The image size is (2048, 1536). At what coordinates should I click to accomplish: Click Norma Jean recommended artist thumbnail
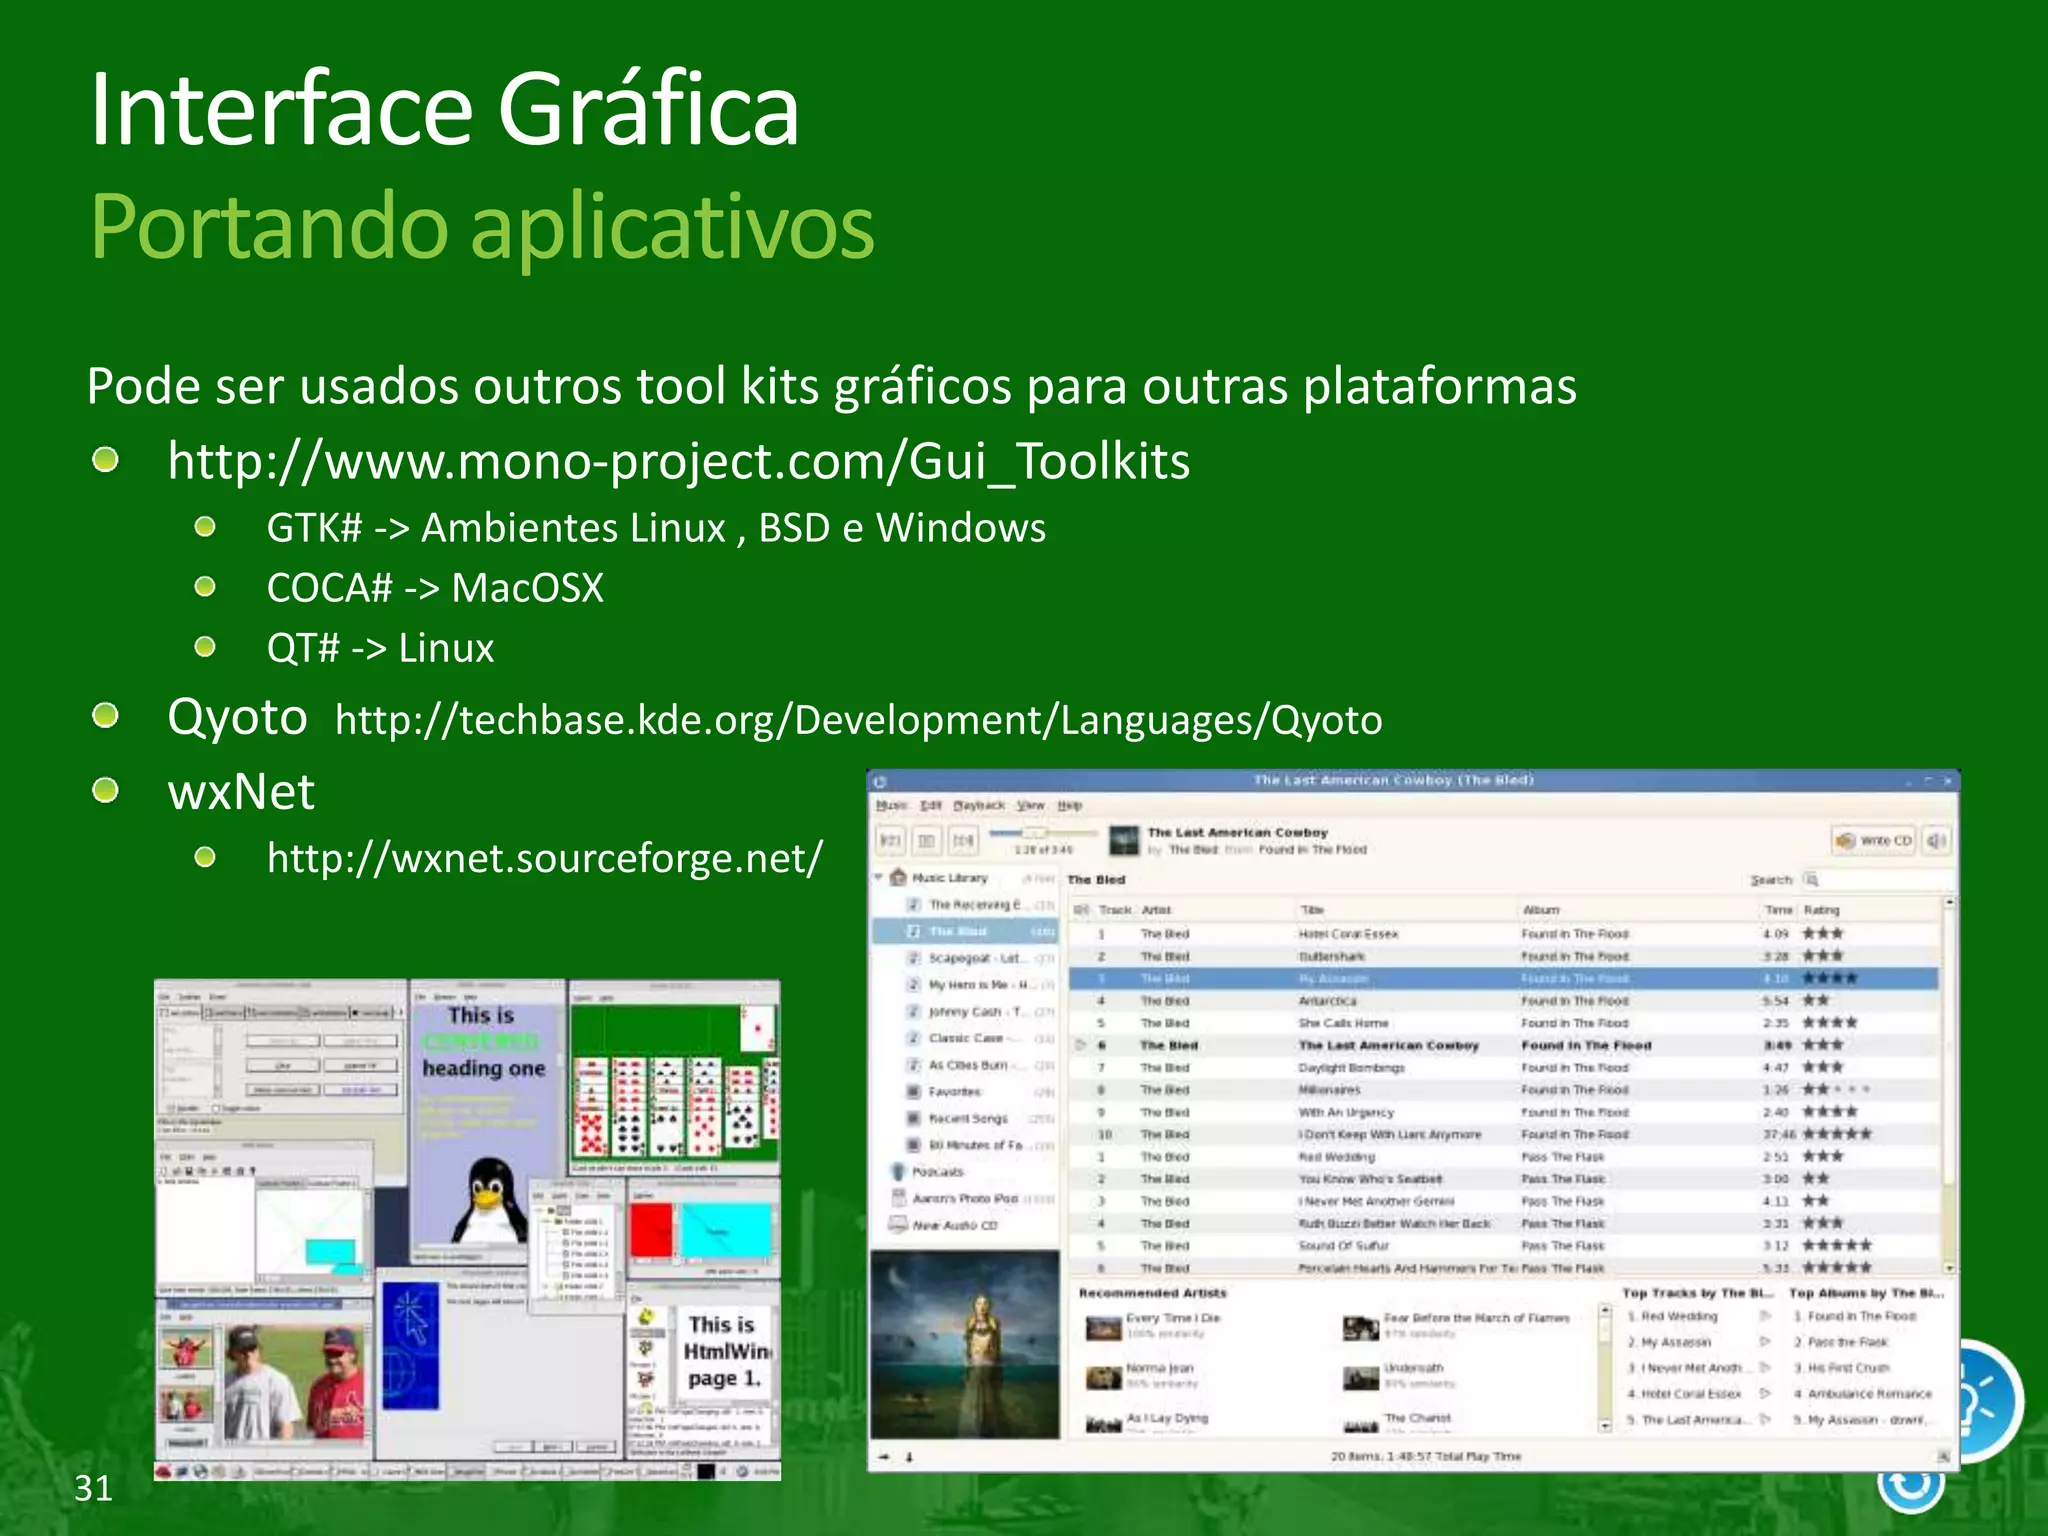click(1104, 1378)
